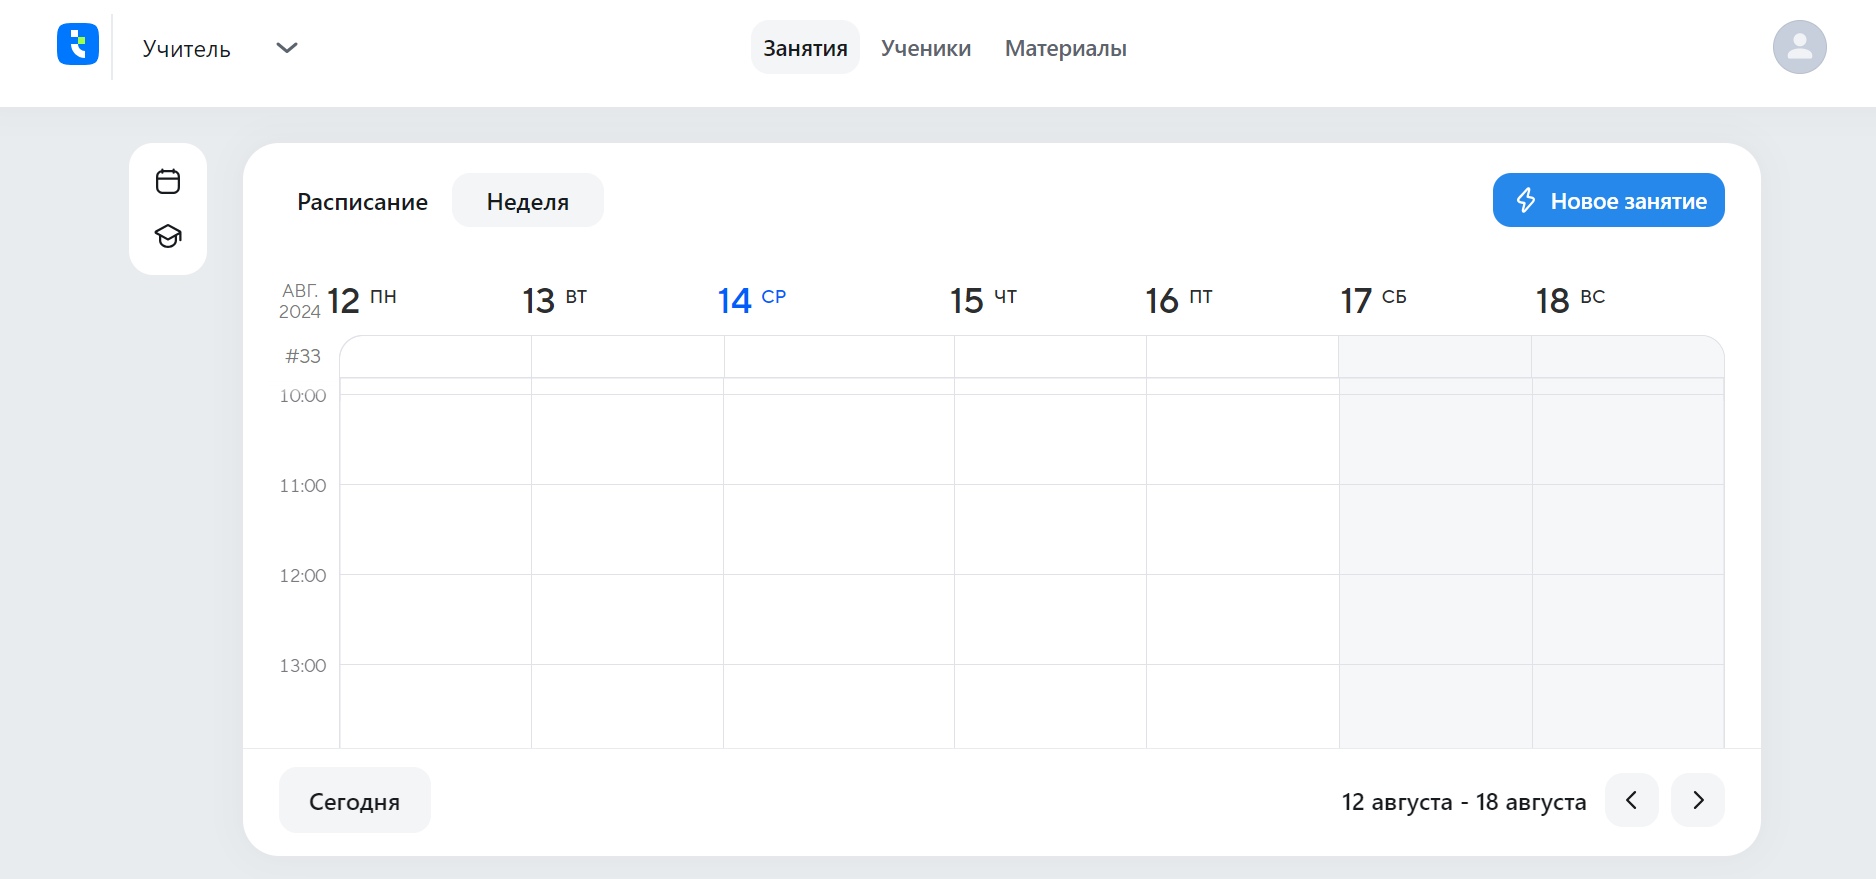Select Friday 12:00 time slot
The width and height of the screenshot is (1876, 879).
[1243, 619]
